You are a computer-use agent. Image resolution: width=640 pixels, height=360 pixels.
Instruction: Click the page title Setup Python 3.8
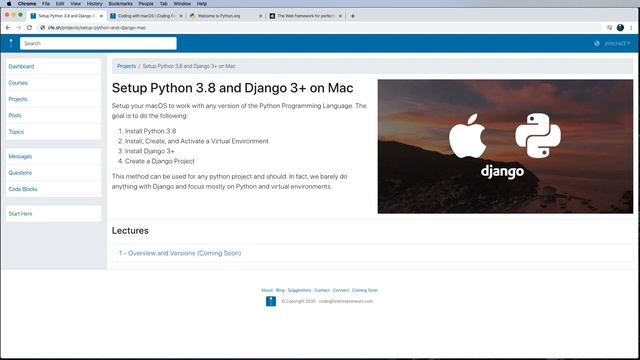(x=233, y=88)
